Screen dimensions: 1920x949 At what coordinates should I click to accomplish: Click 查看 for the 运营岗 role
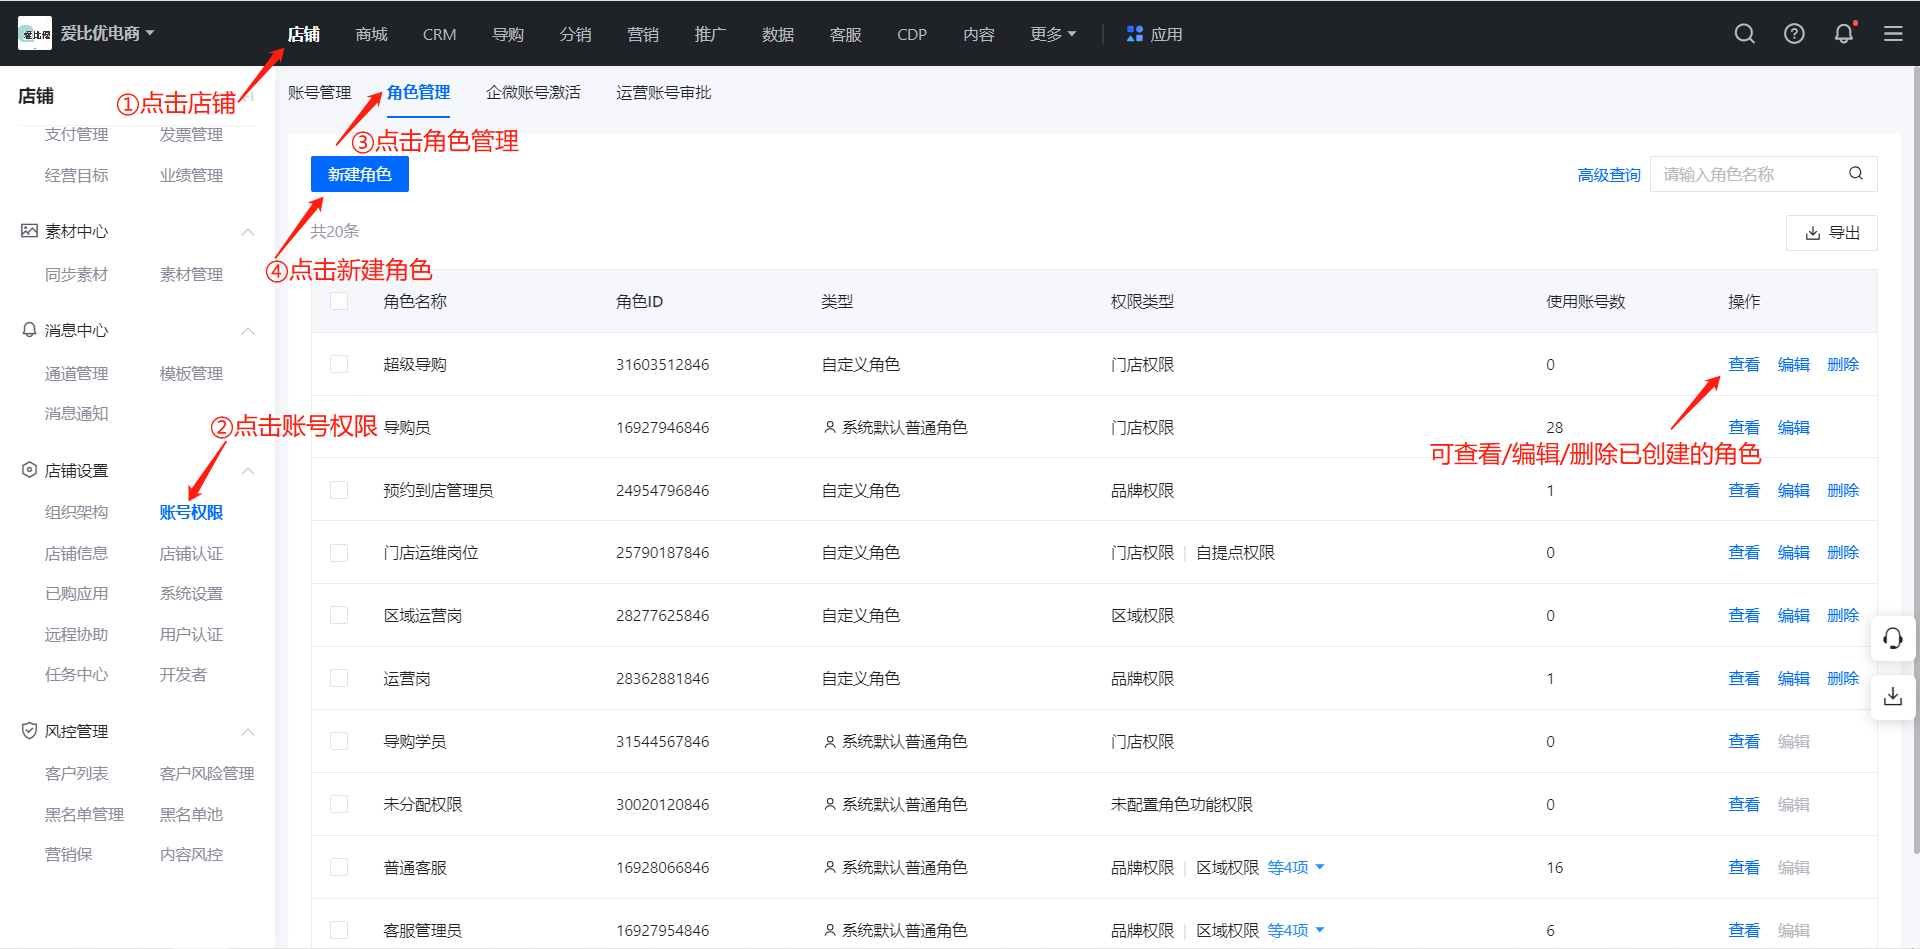click(1744, 678)
